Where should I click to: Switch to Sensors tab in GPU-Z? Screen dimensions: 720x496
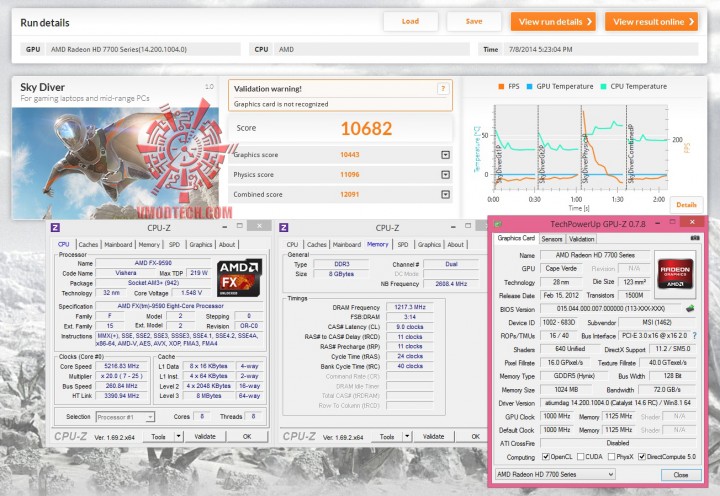[551, 239]
